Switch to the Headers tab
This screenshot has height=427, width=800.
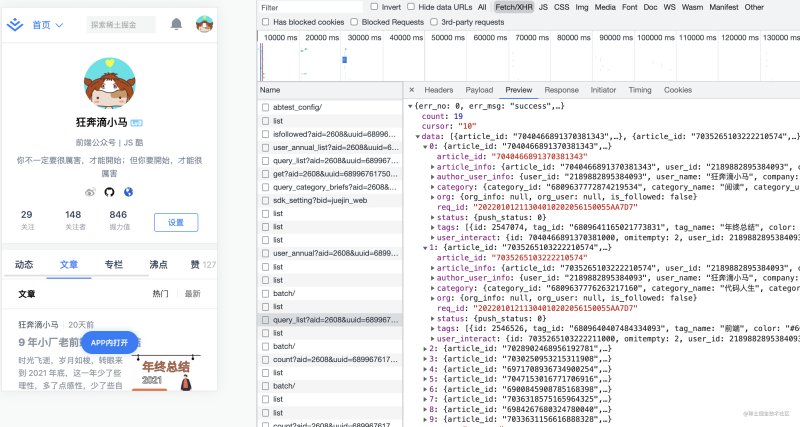tap(439, 90)
